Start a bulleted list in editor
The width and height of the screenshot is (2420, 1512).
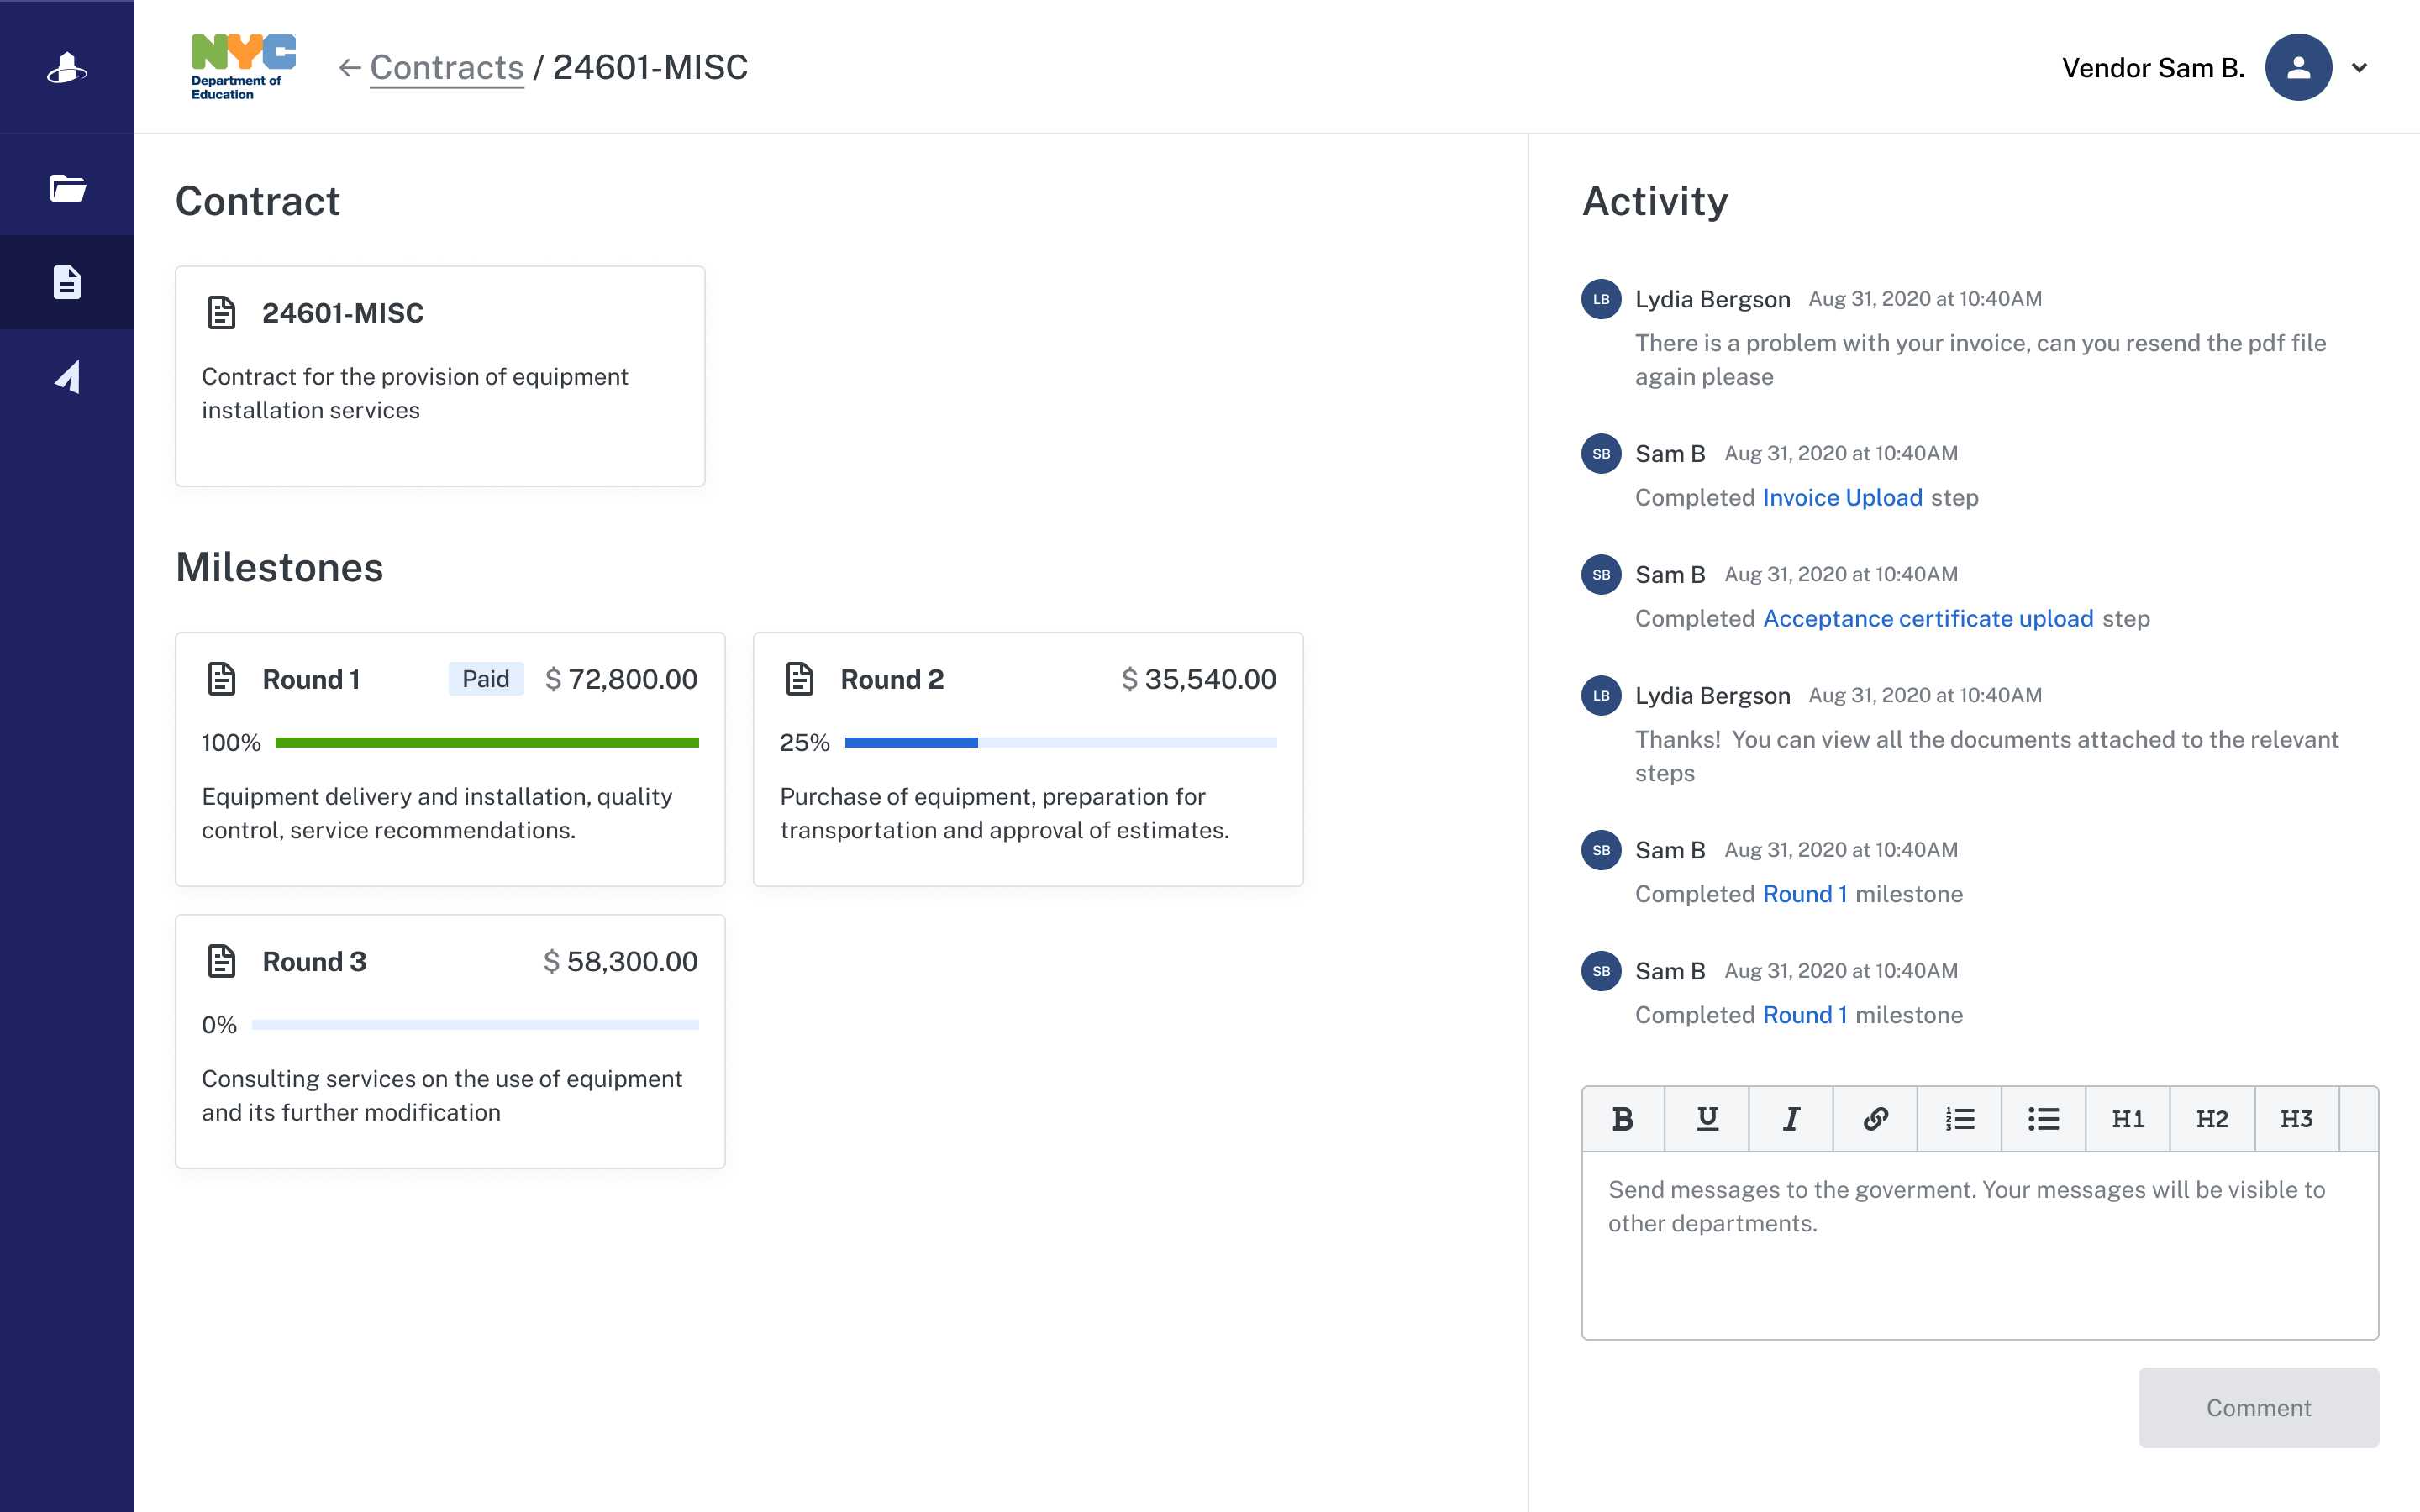(2043, 1119)
